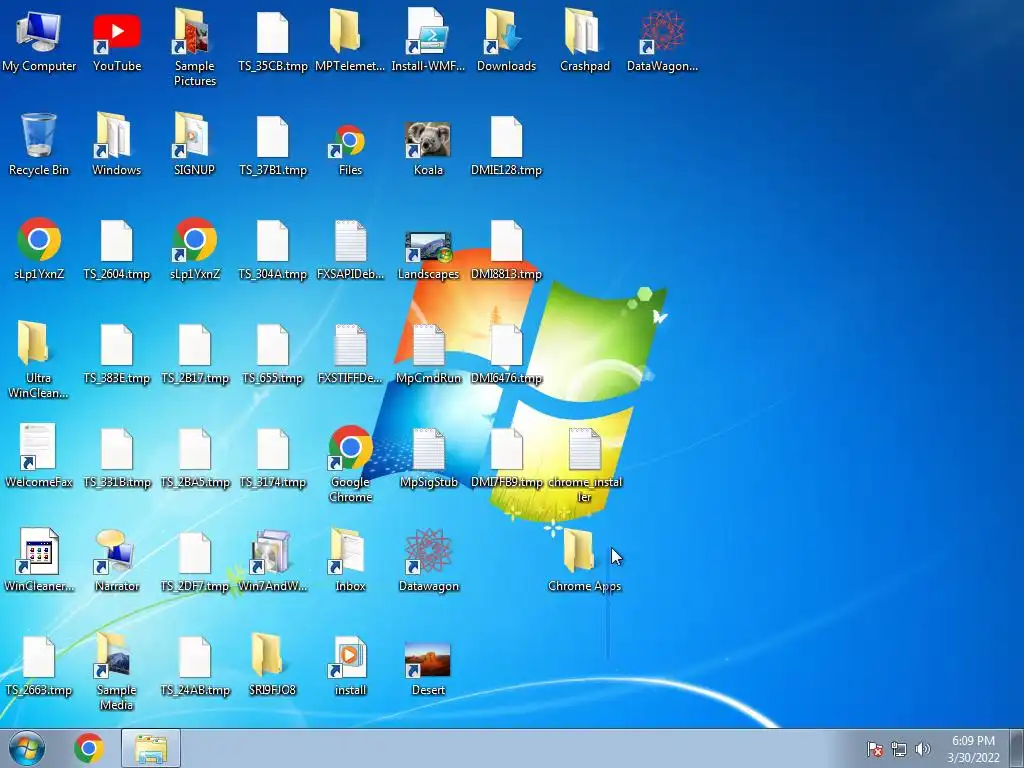Click the TS_35CB.tmp file icon

(x=272, y=33)
